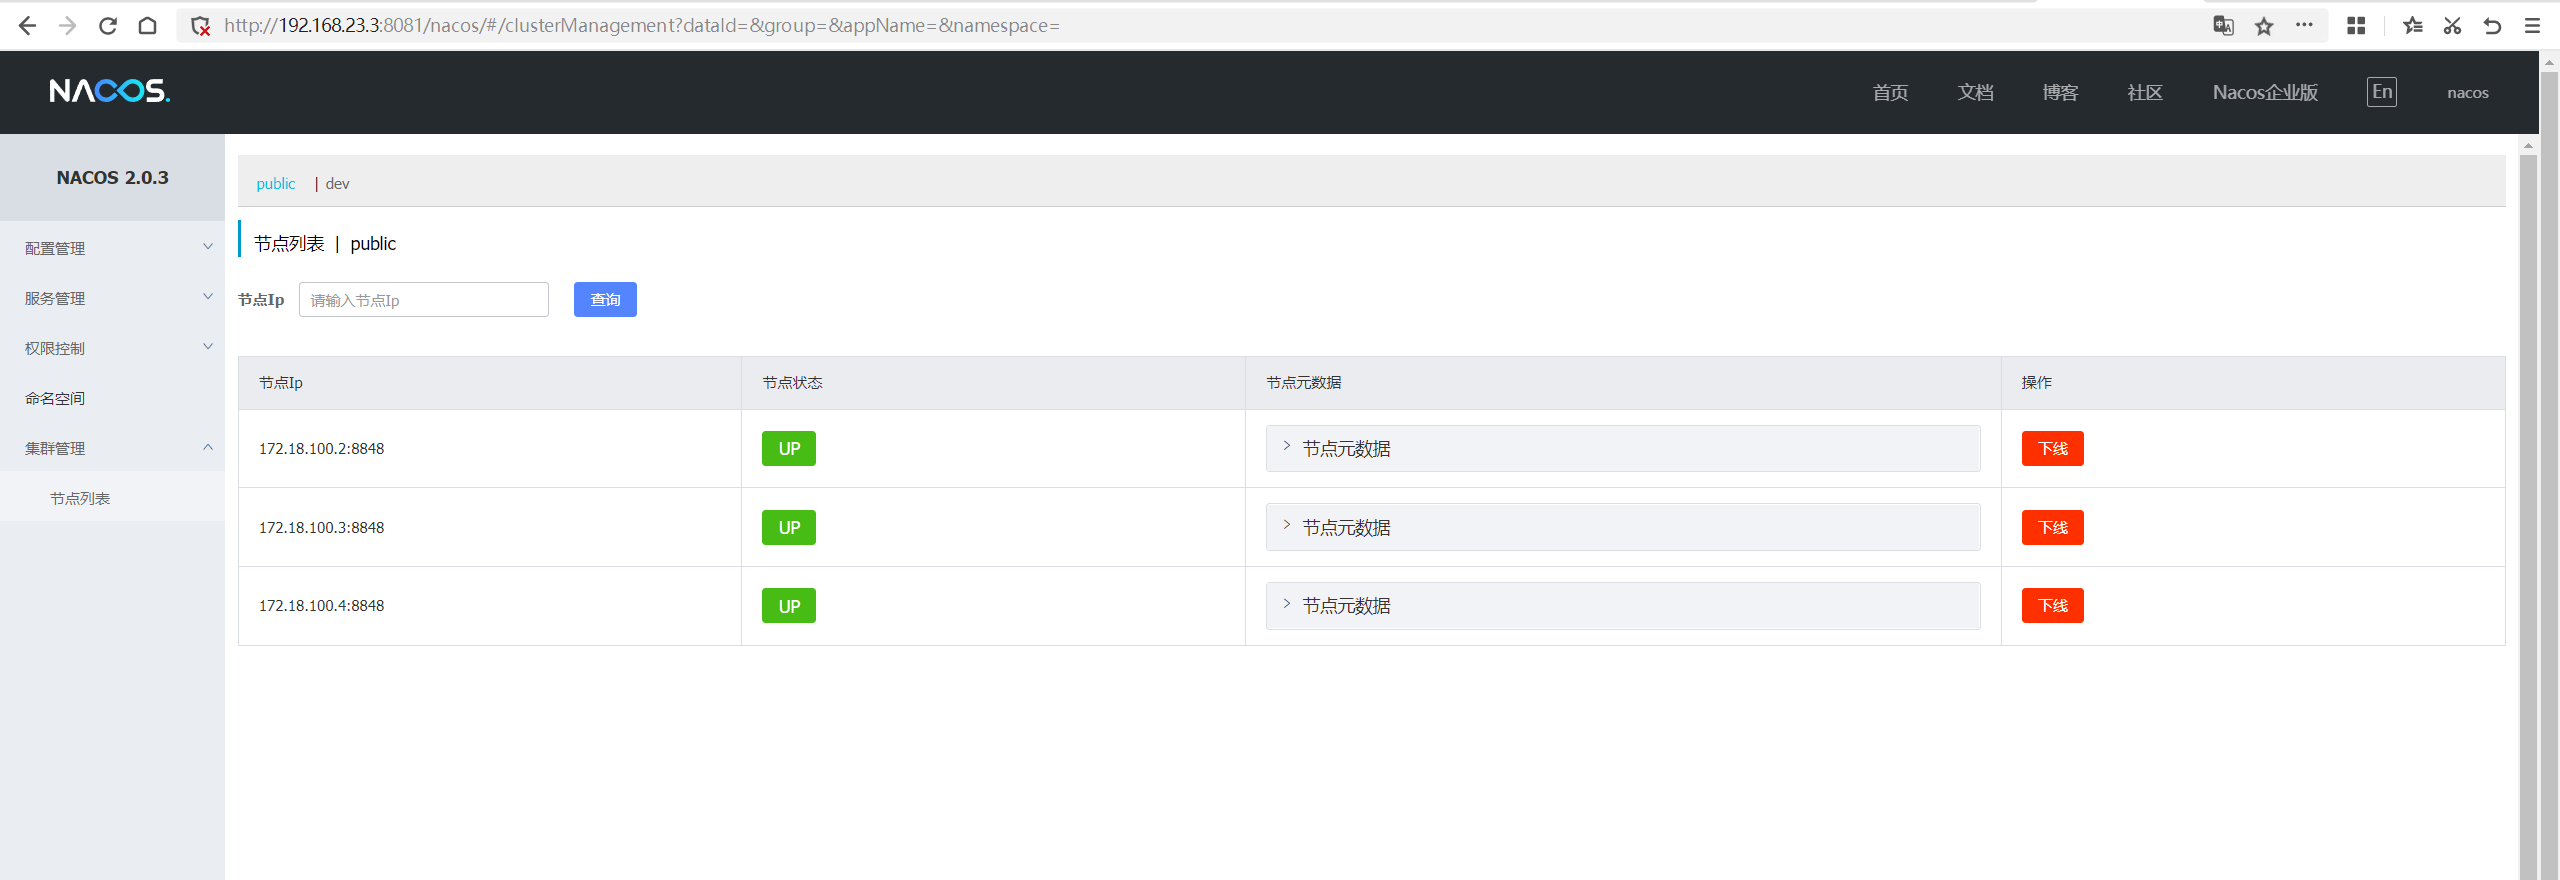Click UP status of 172.18.100.2
Screen dimensions: 2560x880
tap(789, 449)
